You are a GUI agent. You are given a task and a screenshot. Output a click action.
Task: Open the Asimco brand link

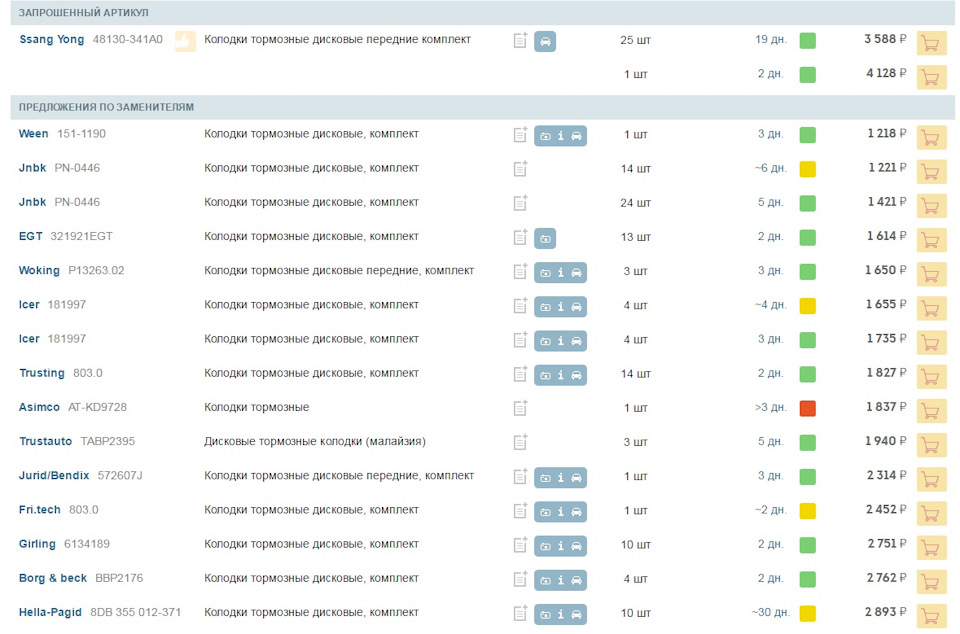pyautogui.click(x=39, y=408)
